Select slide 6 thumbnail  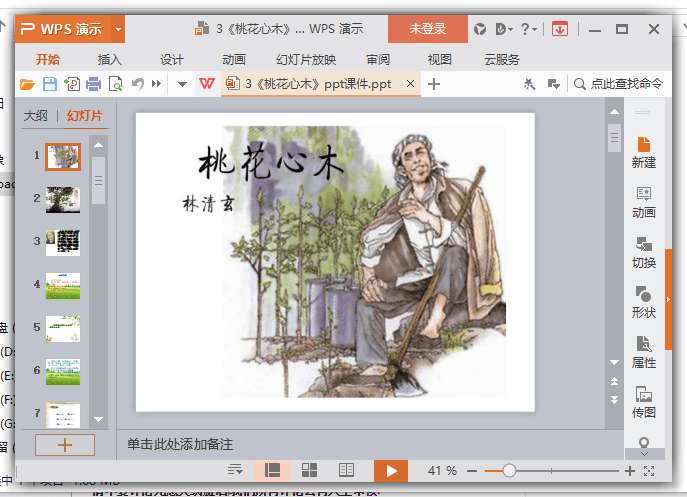63,372
